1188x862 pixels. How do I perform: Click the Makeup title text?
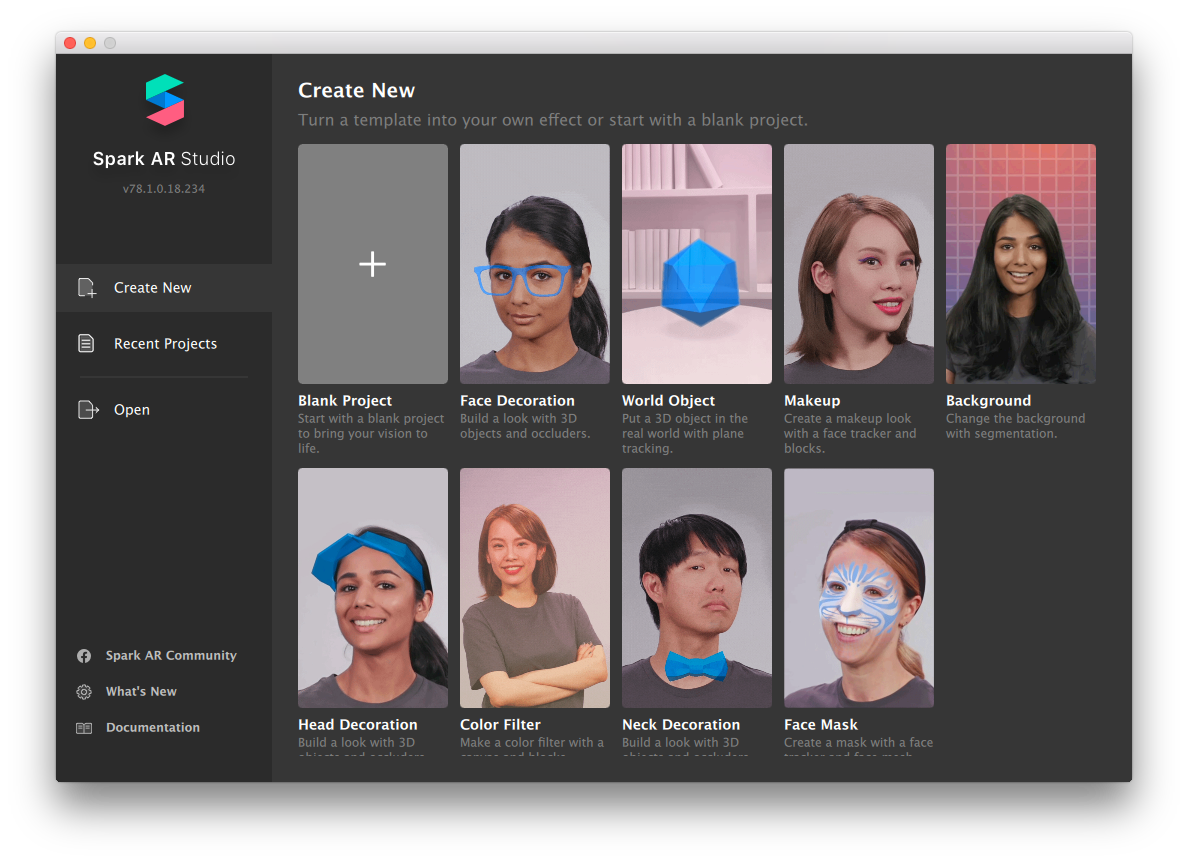(812, 401)
